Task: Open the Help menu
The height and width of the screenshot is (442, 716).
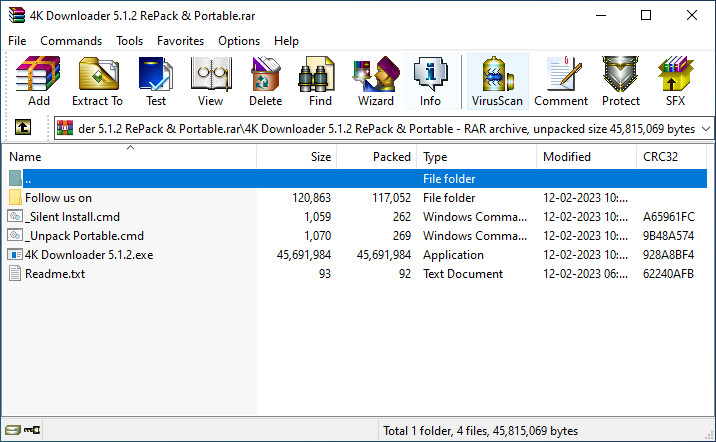Action: click(x=286, y=41)
